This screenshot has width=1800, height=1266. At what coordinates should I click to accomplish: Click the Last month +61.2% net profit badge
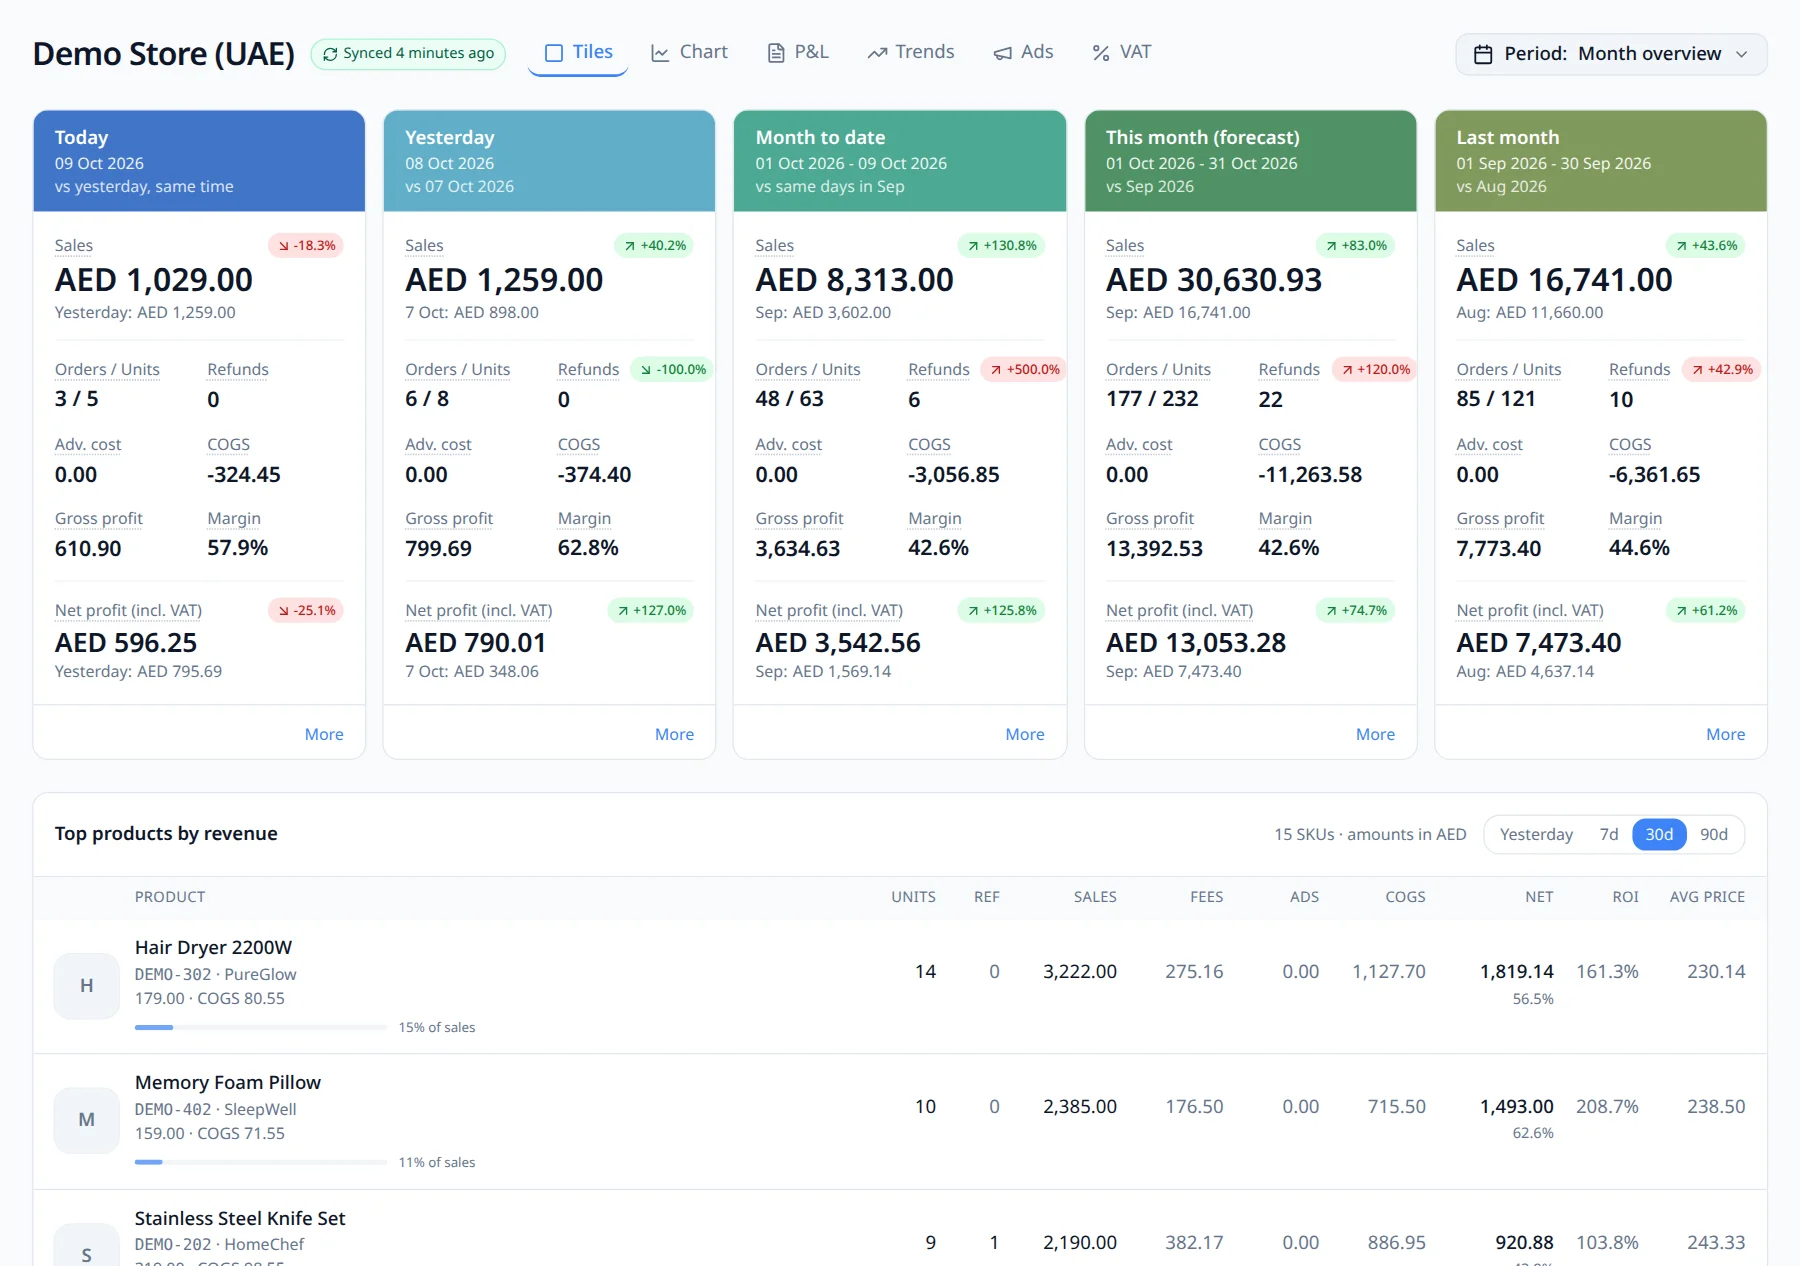pyautogui.click(x=1706, y=611)
